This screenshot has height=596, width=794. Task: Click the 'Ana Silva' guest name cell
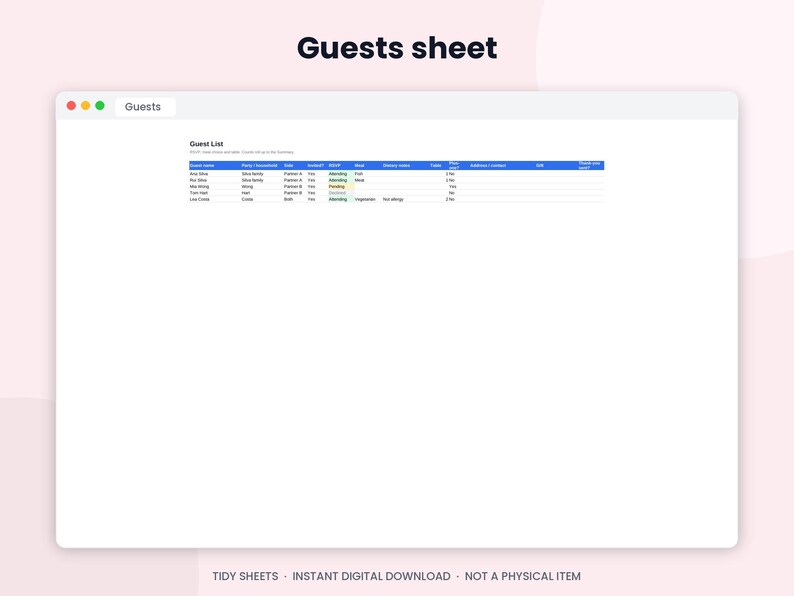[199, 174]
